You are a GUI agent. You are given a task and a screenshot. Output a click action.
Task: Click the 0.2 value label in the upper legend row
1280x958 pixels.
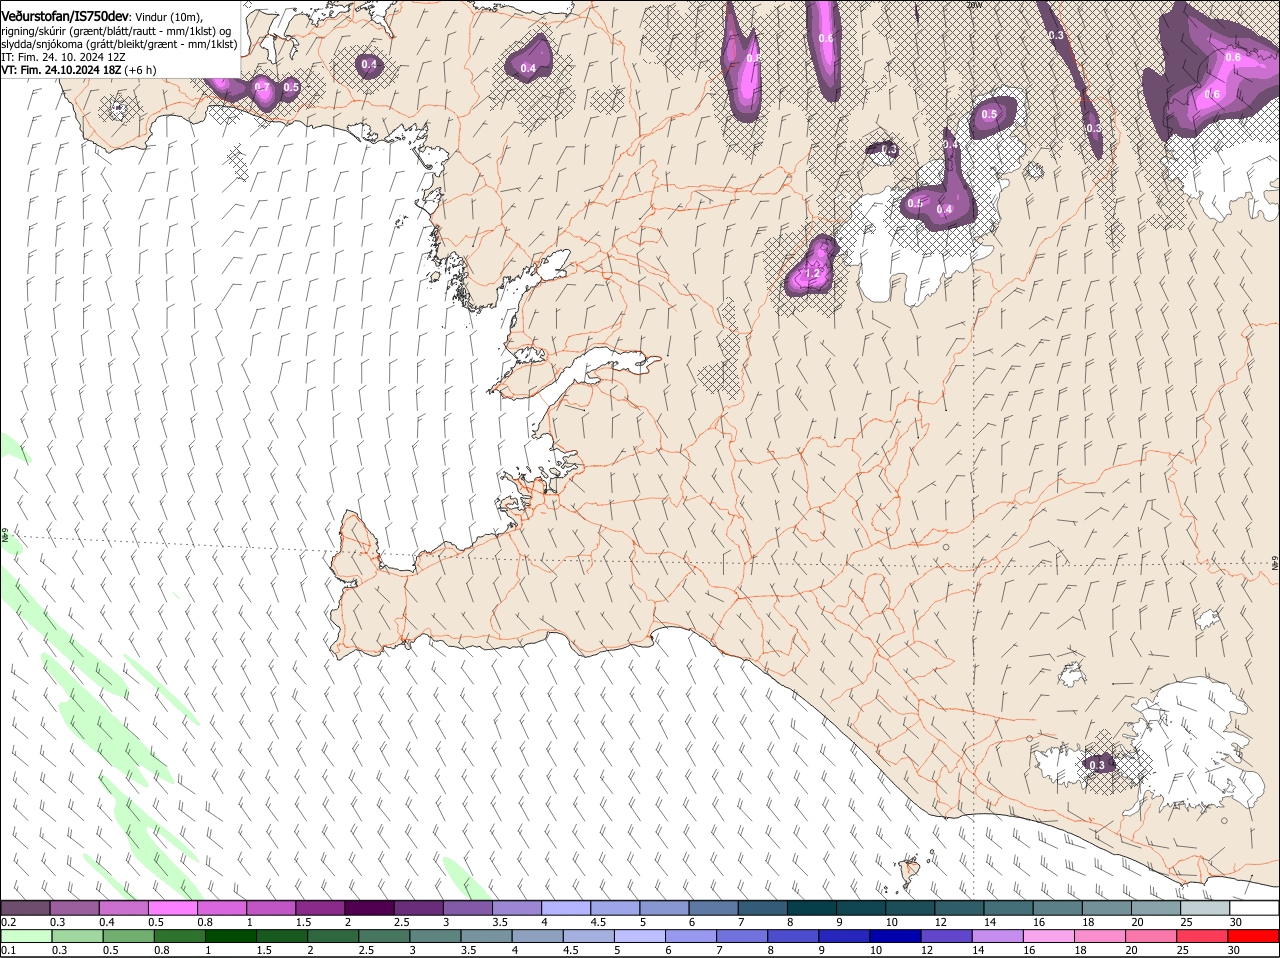pyautogui.click(x=8, y=922)
